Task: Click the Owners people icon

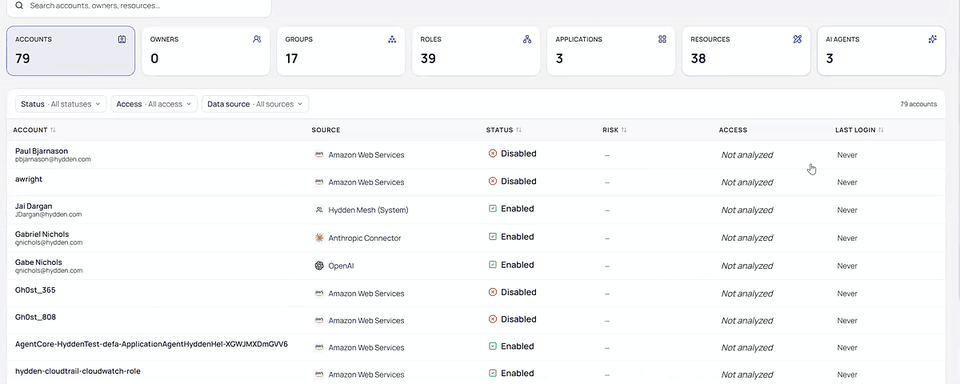Action: [257, 39]
